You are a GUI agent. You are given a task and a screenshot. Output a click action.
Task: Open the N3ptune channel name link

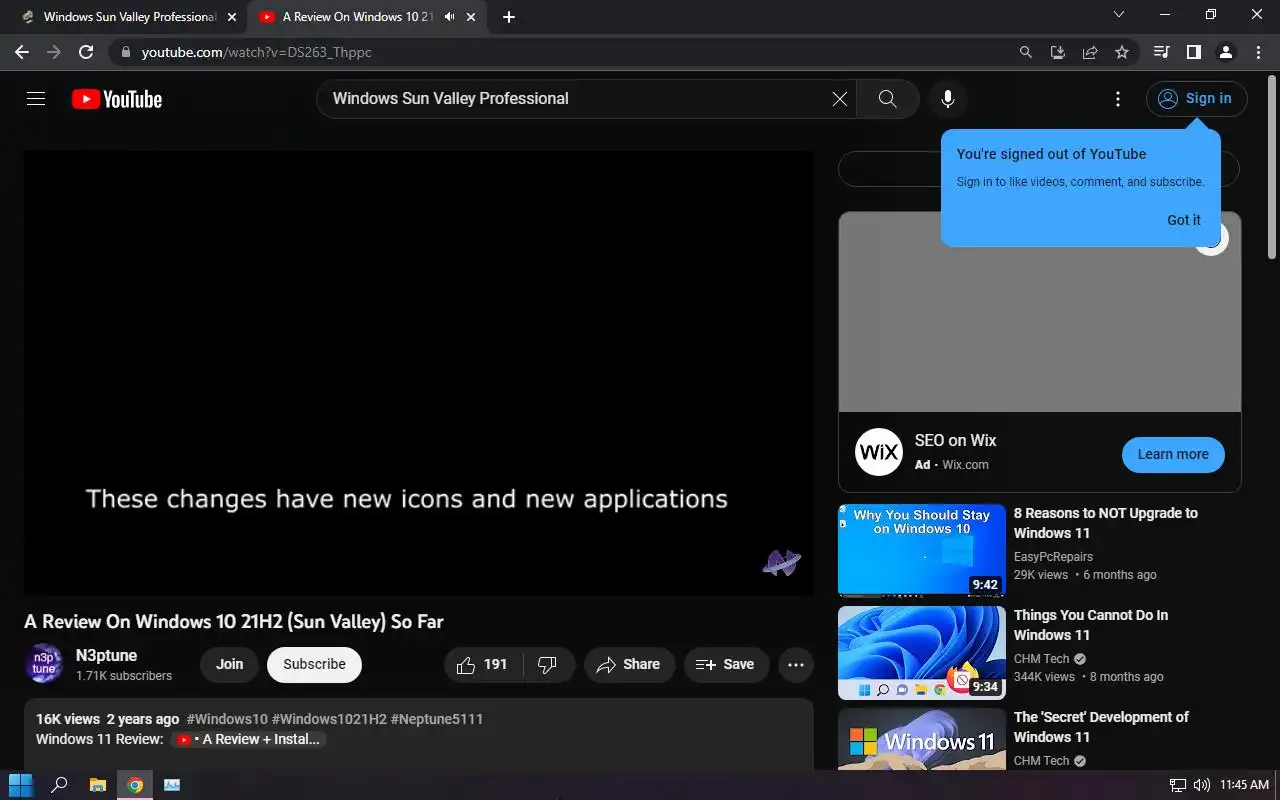[106, 656]
